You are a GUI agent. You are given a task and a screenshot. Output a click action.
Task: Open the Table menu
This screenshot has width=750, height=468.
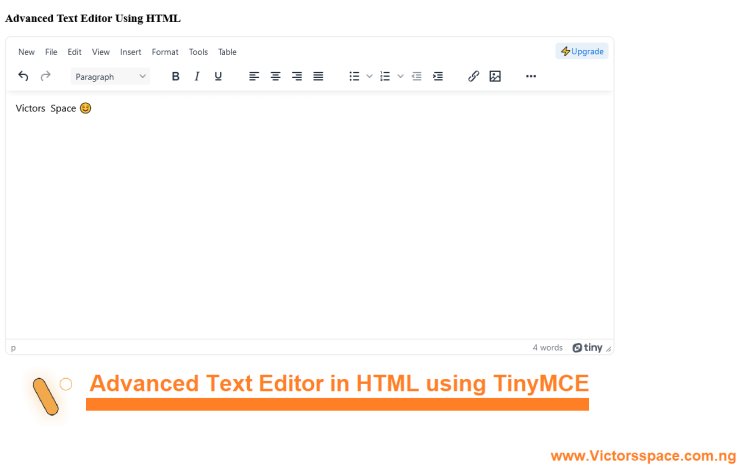[227, 52]
